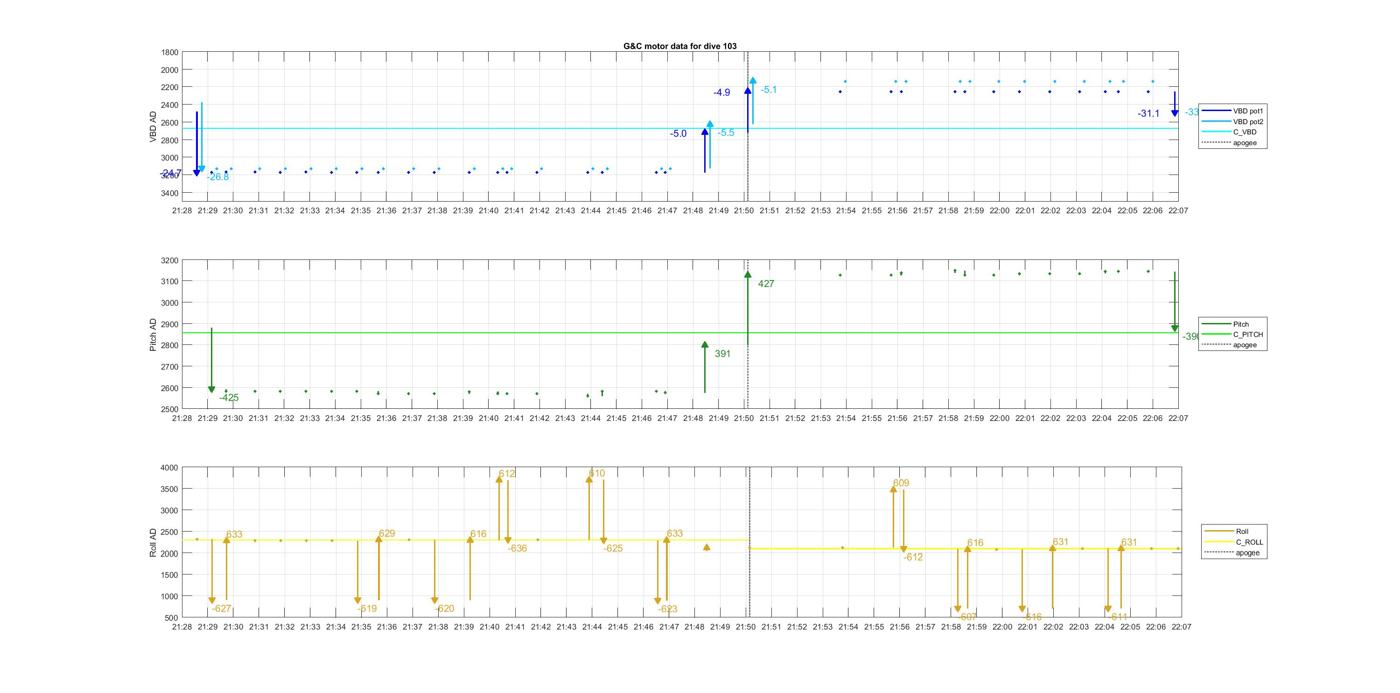Click the "629" value in Roll plot
1400x693 pixels.
click(x=387, y=534)
